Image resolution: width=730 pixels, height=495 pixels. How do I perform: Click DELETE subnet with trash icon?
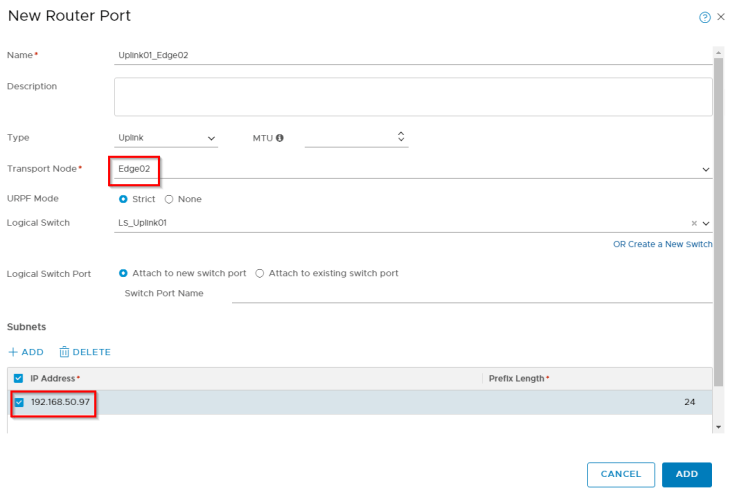[84, 352]
